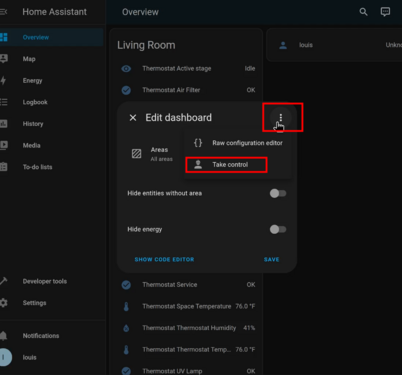Open the search icon in the header
402x375 pixels.
(363, 12)
